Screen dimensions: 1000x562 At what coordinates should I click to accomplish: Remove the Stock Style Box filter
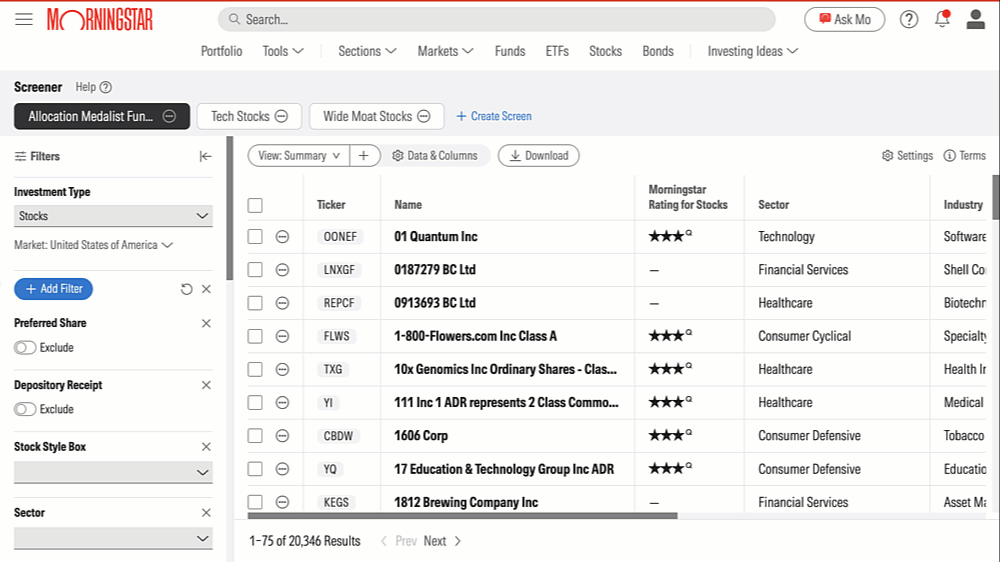point(206,447)
